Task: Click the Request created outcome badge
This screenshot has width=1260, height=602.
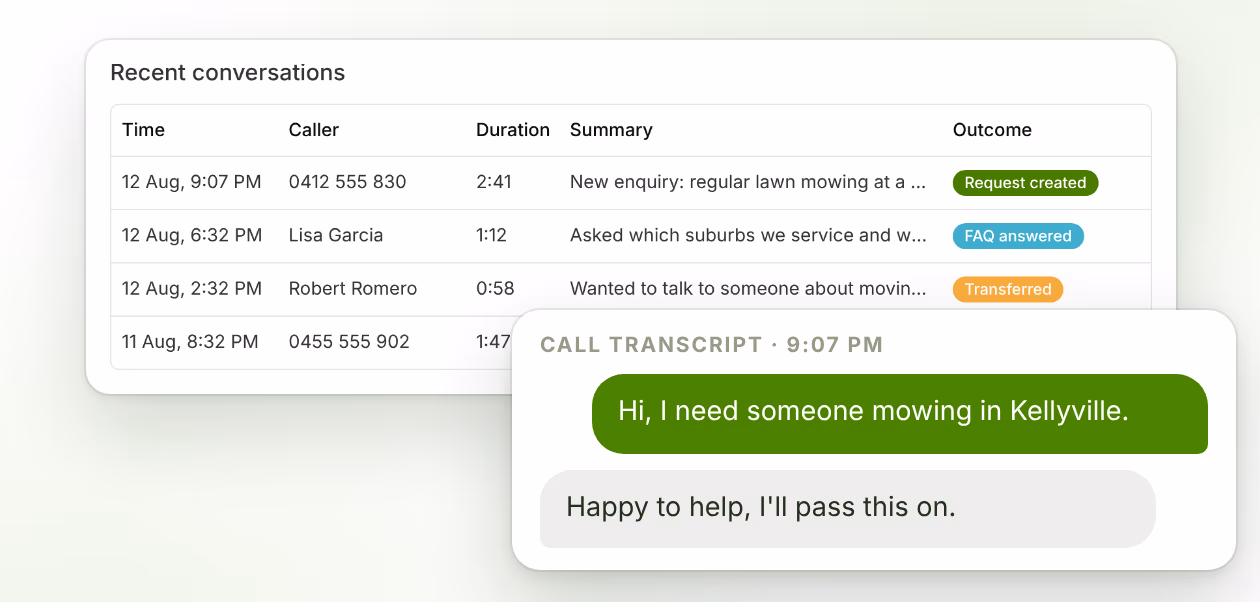Action: pyautogui.click(x=1025, y=183)
